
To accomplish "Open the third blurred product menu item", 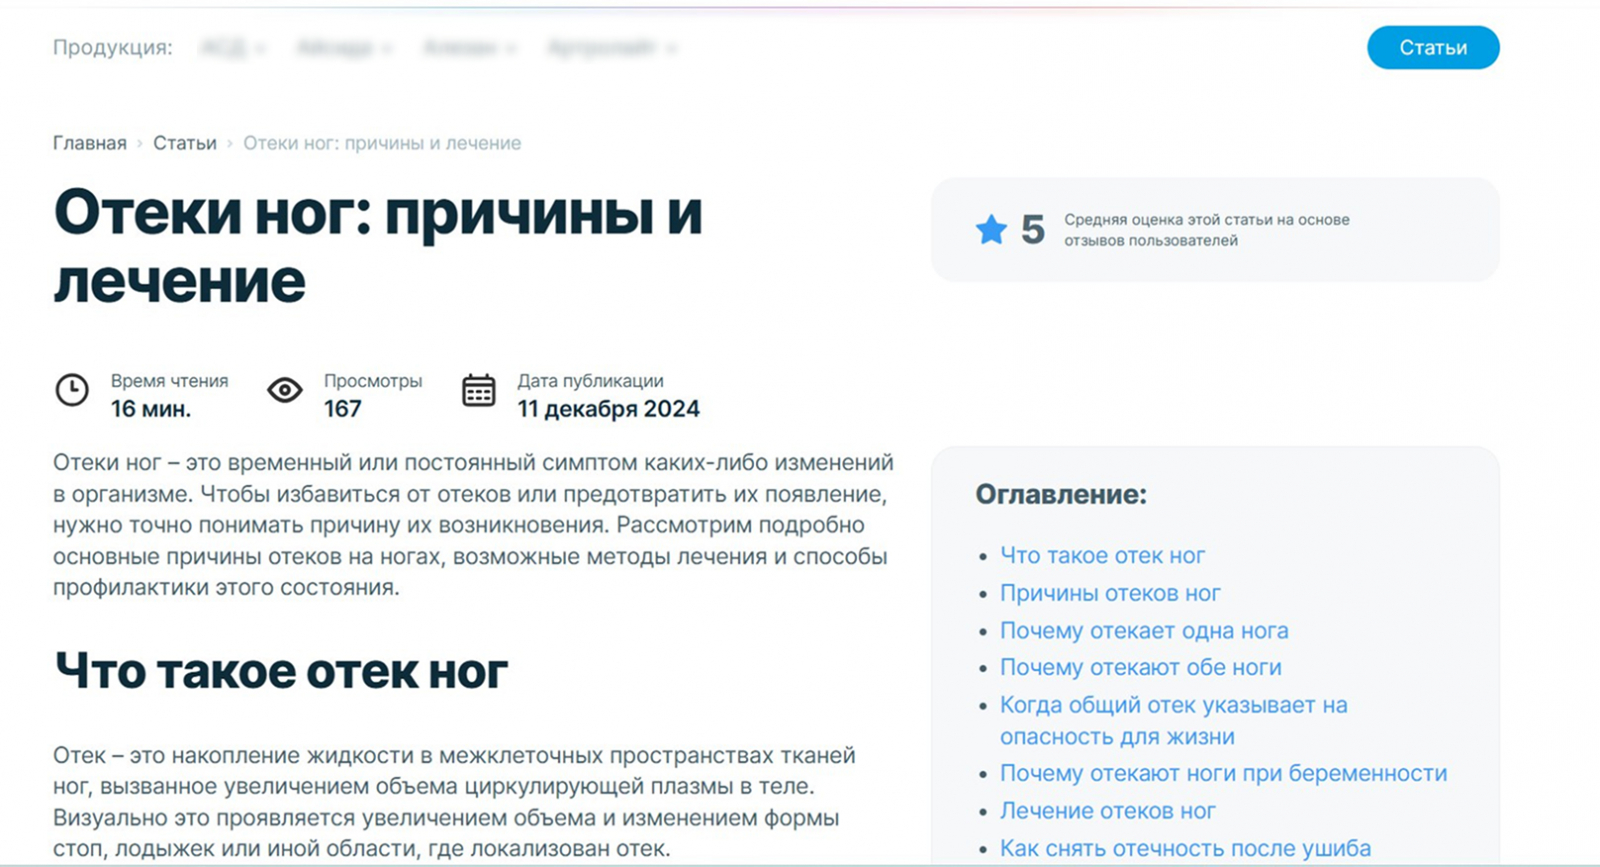I will pos(470,47).
